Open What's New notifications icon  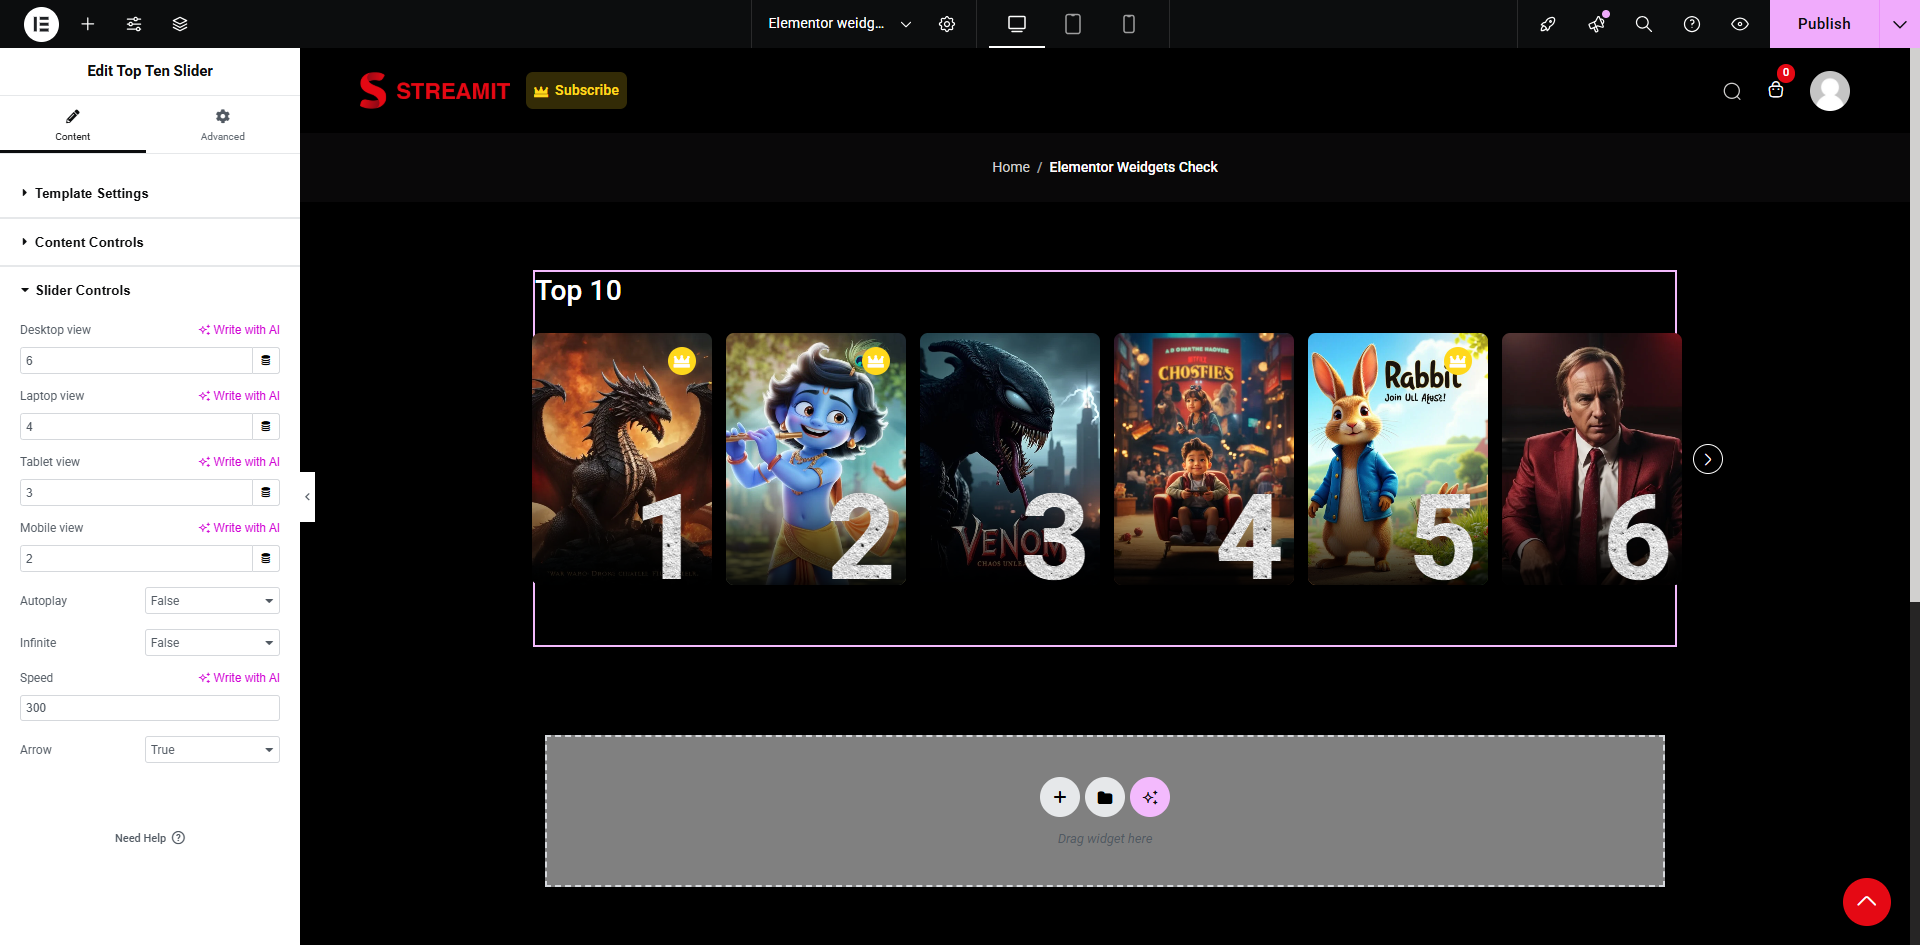(x=1596, y=24)
